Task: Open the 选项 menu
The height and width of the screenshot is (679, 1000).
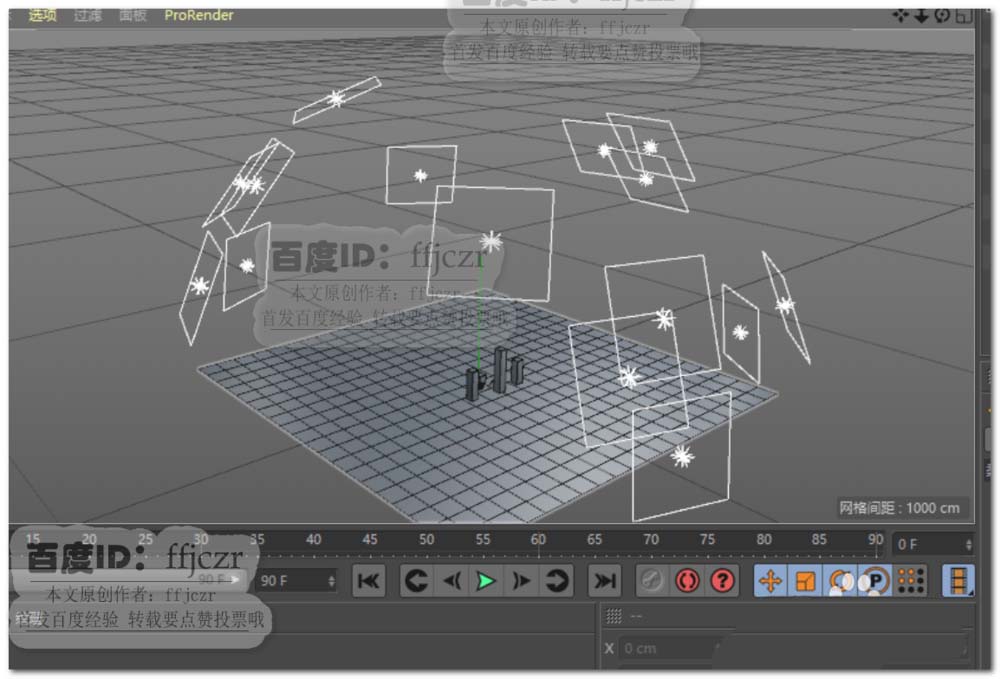Action: [42, 15]
